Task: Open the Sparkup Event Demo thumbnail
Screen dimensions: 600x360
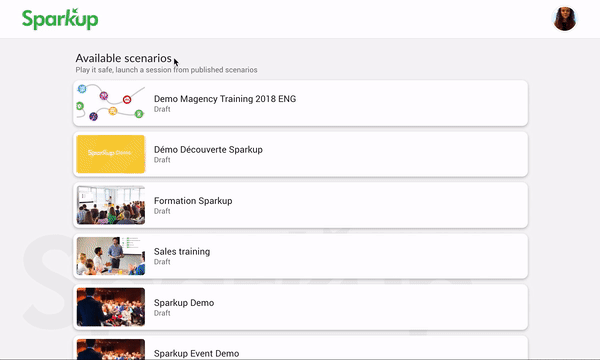Action: [x=111, y=349]
